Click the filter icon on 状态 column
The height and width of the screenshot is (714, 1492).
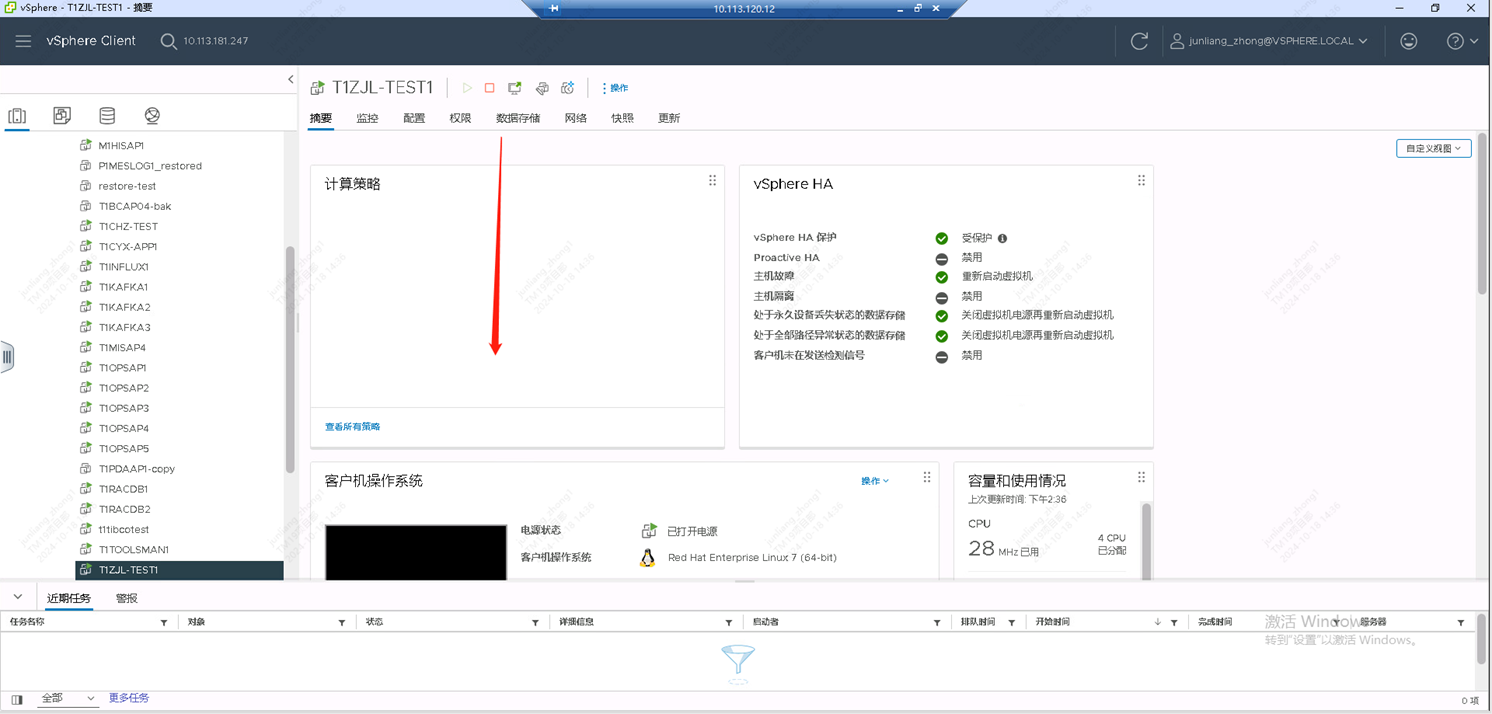[535, 623]
